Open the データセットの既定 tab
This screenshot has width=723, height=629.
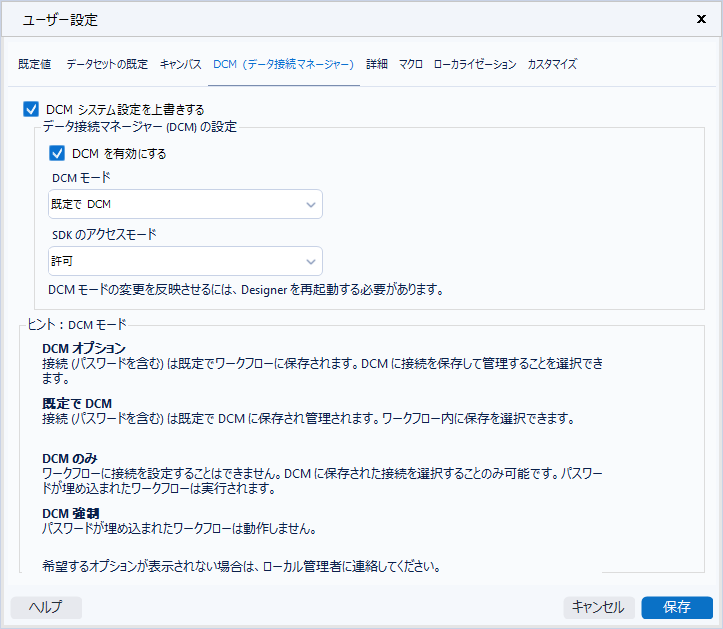pos(107,64)
